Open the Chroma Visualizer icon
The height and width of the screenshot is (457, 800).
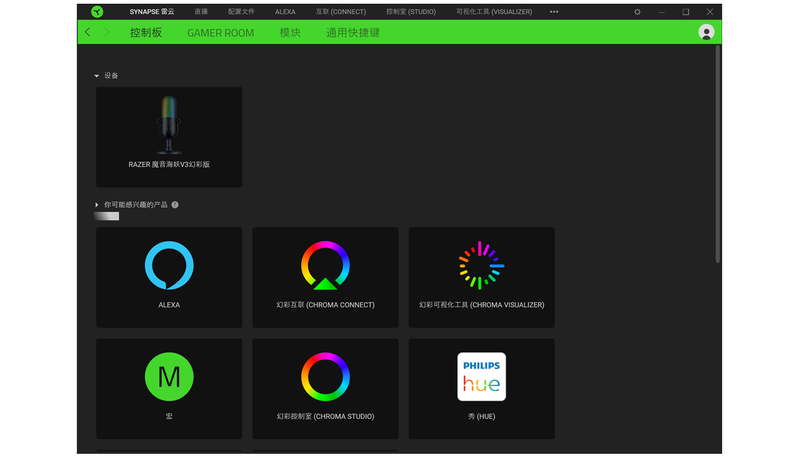[x=482, y=265]
